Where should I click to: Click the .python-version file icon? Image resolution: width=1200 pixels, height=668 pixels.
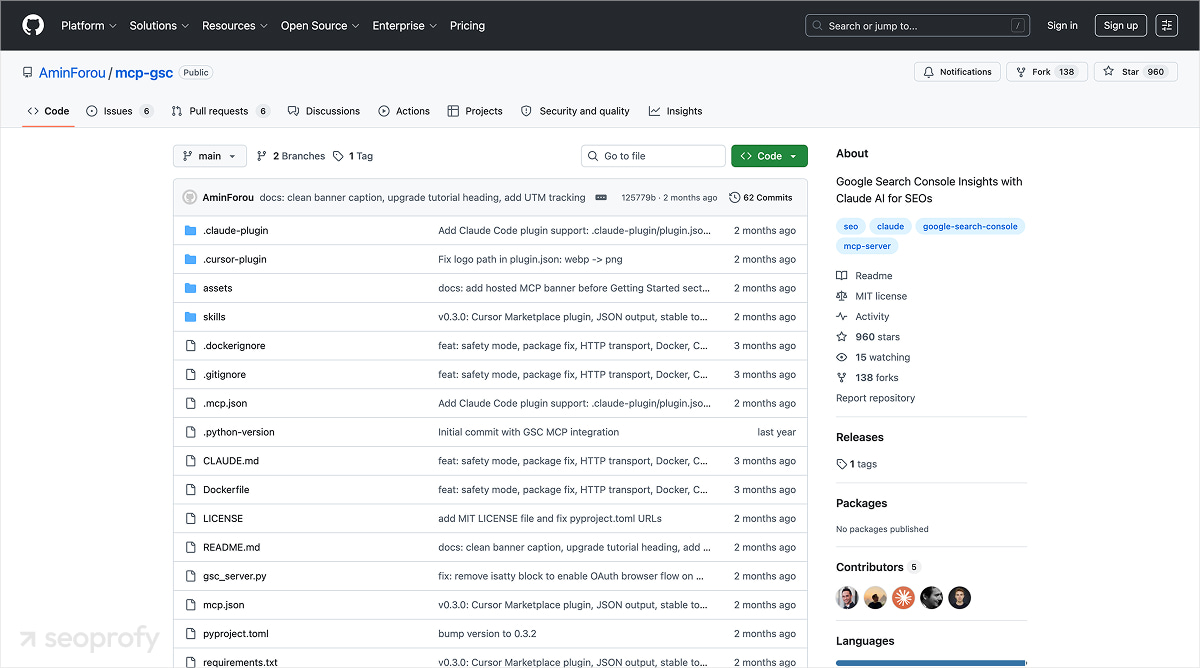point(191,432)
